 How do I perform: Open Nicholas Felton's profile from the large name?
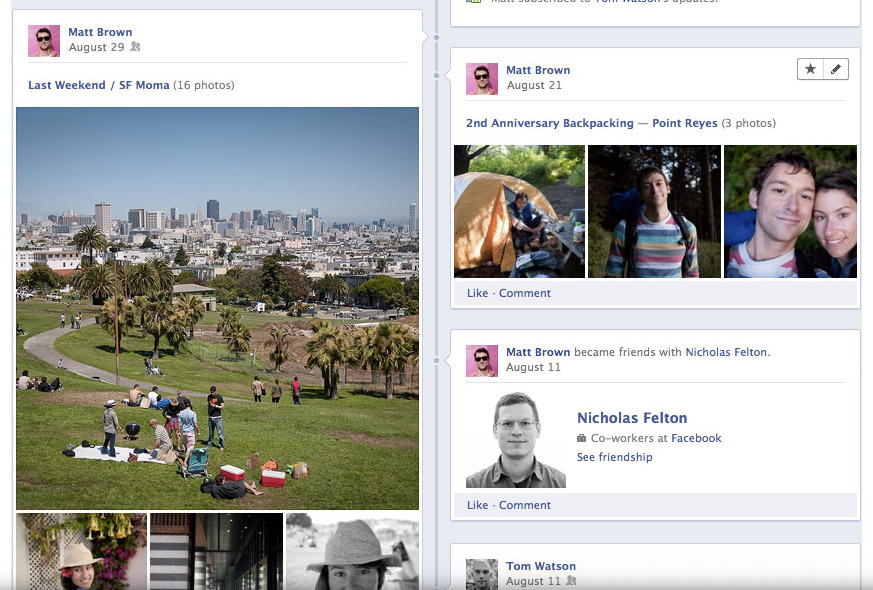click(632, 418)
